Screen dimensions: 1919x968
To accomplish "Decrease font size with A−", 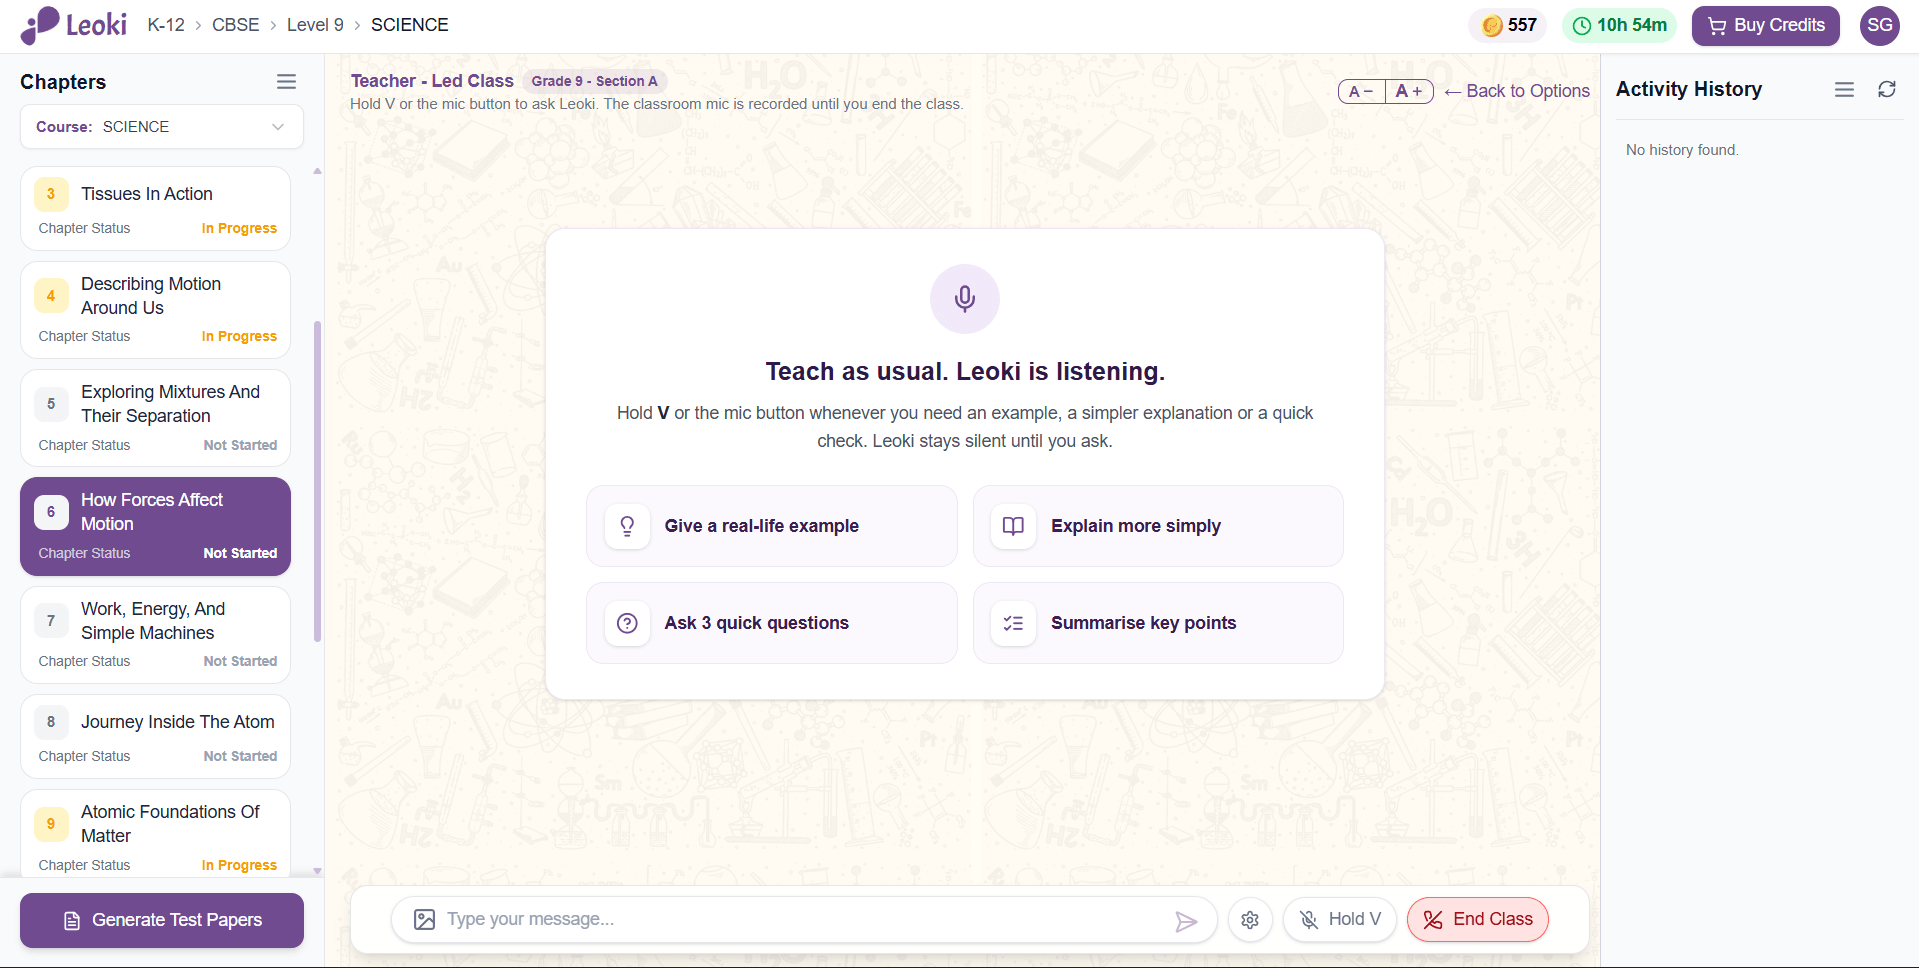I will tap(1362, 92).
